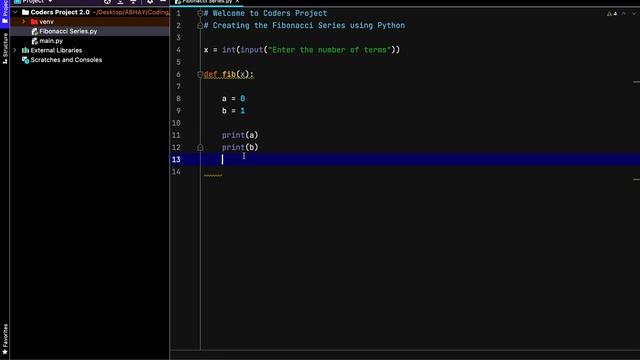The height and width of the screenshot is (360, 640).
Task: Click the Python file icon beside Fibonacci Series.py
Action: (x=35, y=31)
